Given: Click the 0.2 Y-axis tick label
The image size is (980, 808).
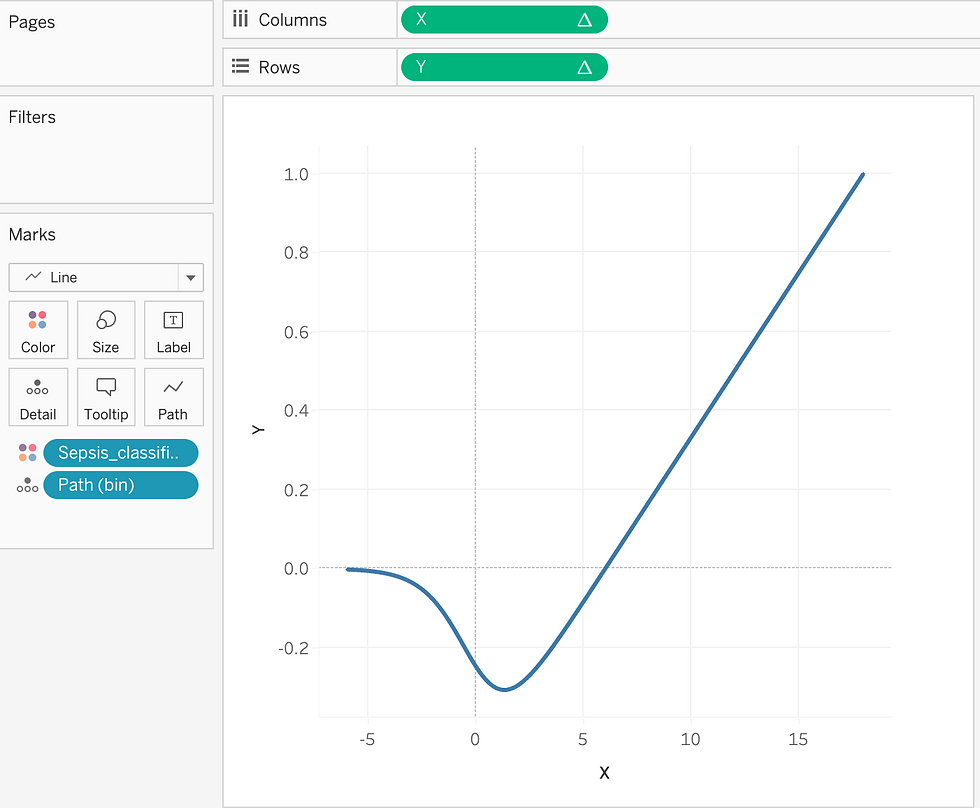Looking at the screenshot, I should [x=296, y=490].
